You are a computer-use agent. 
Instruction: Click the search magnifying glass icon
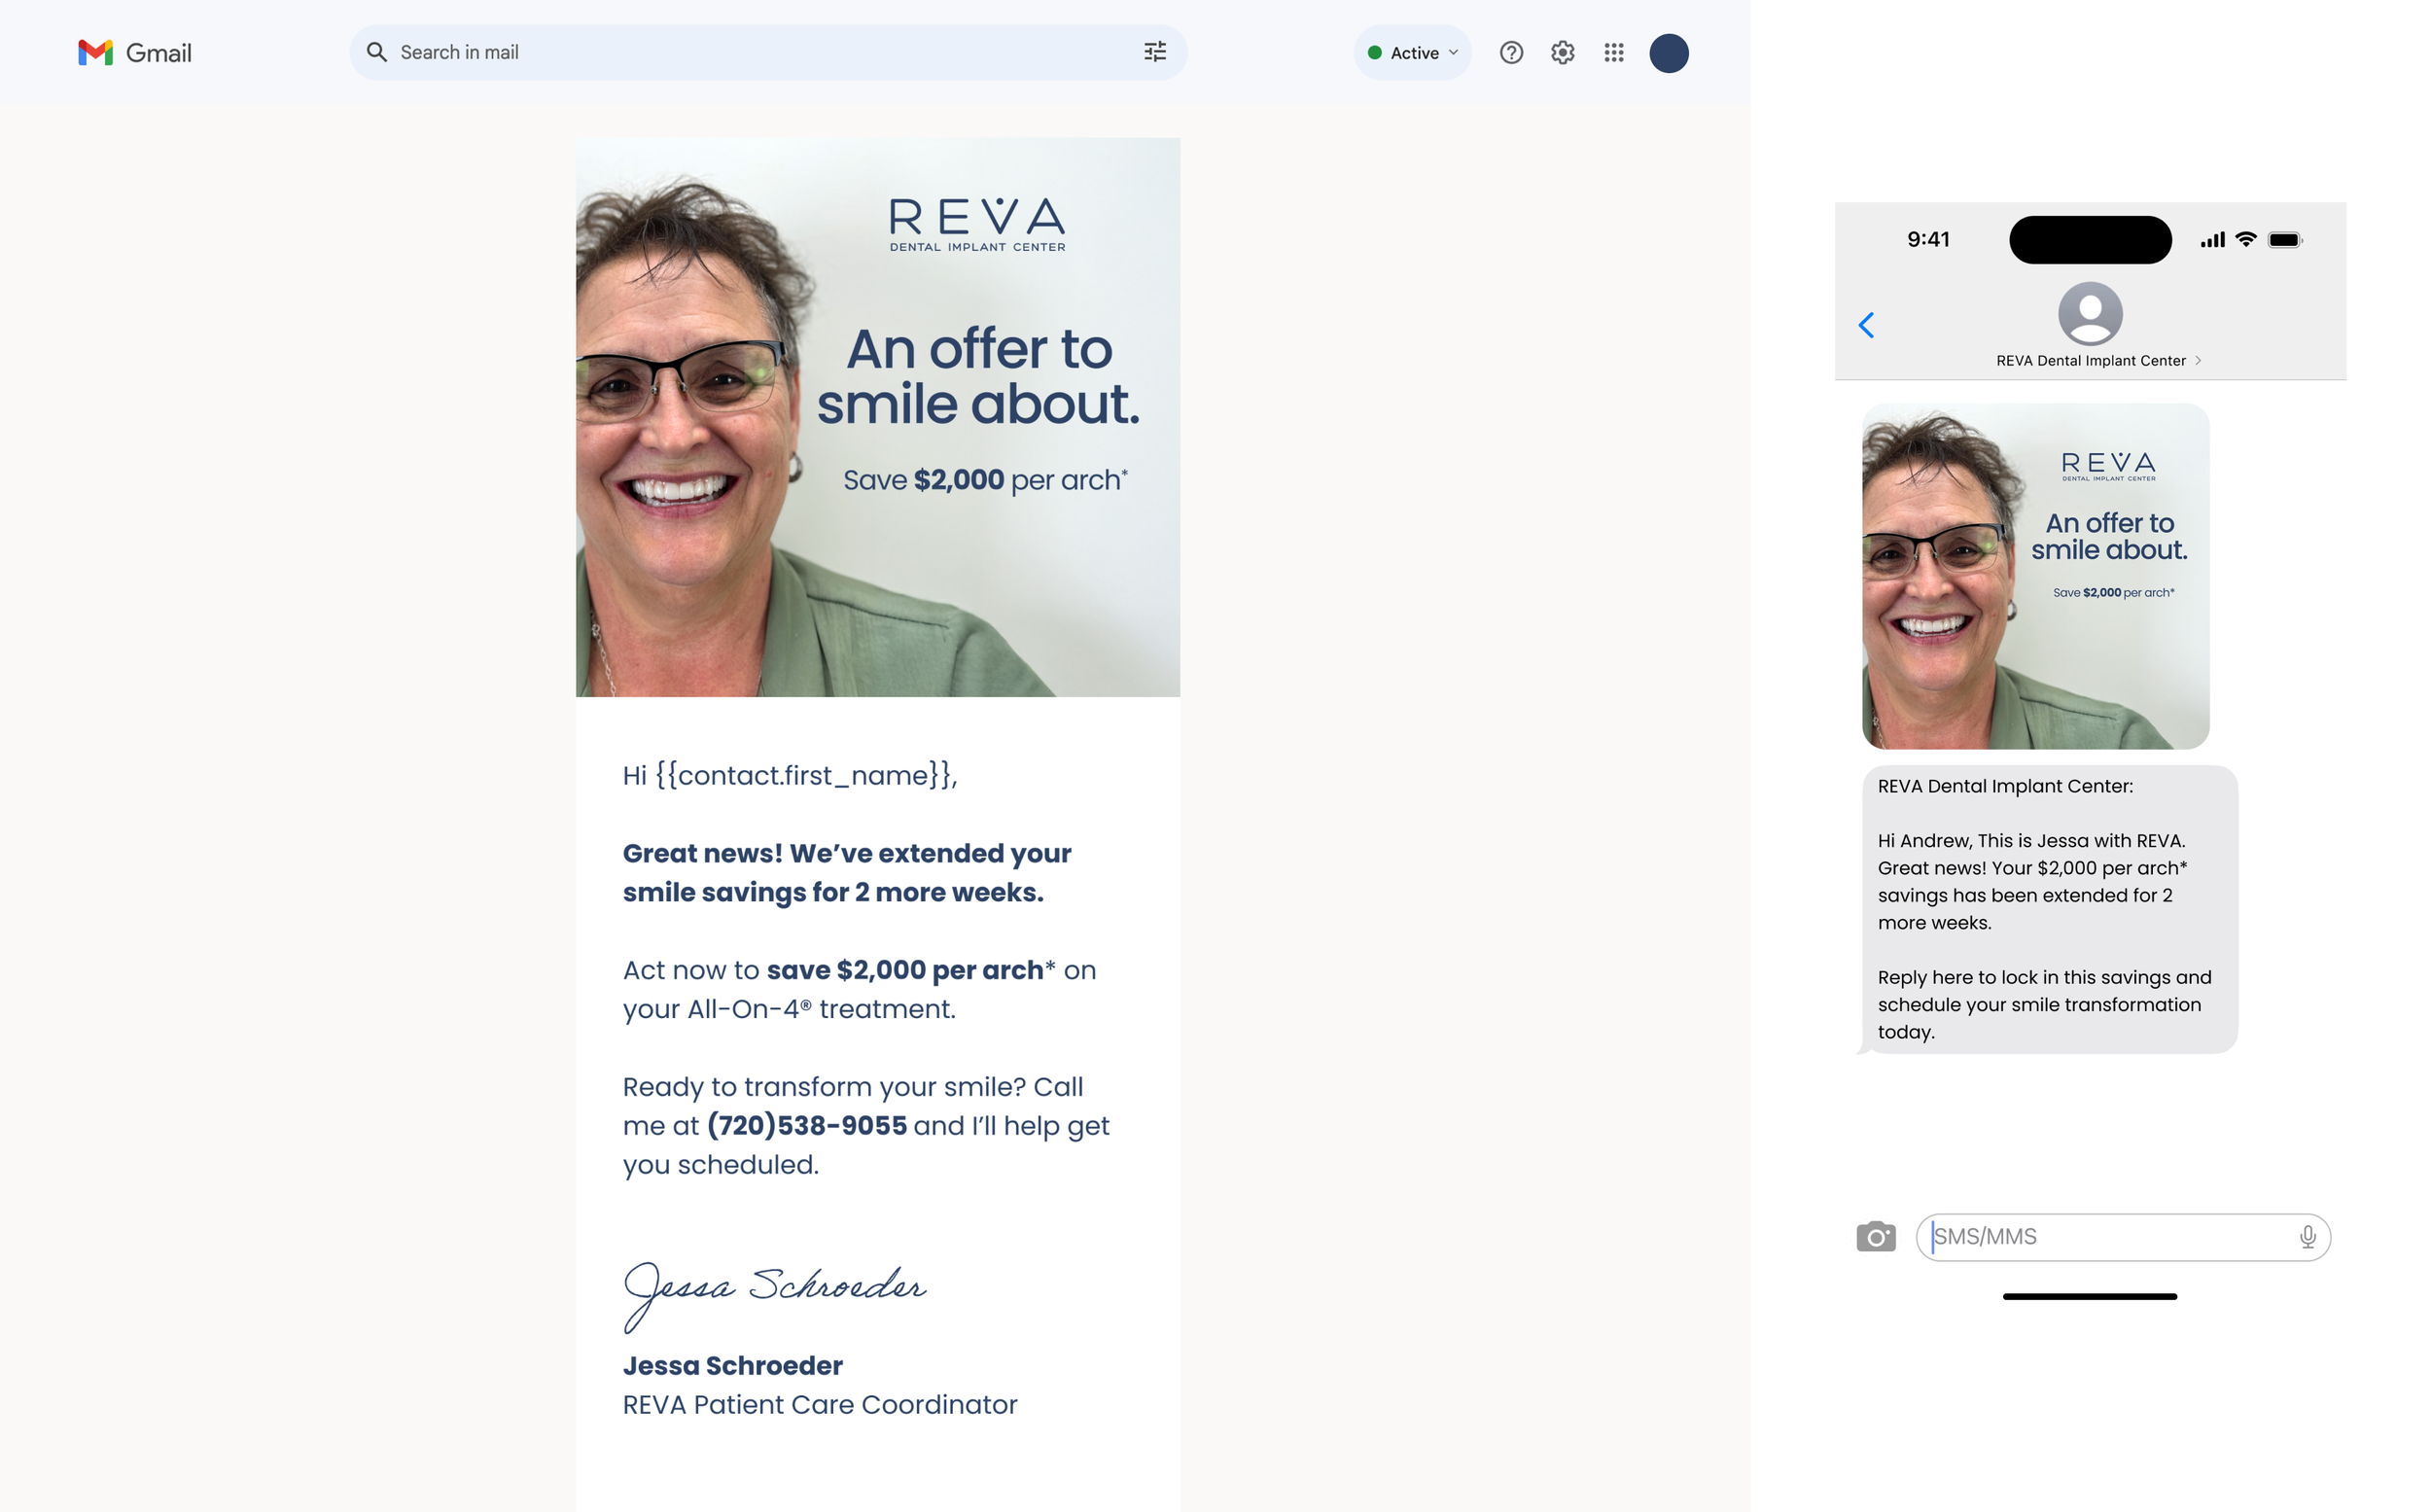point(377,52)
